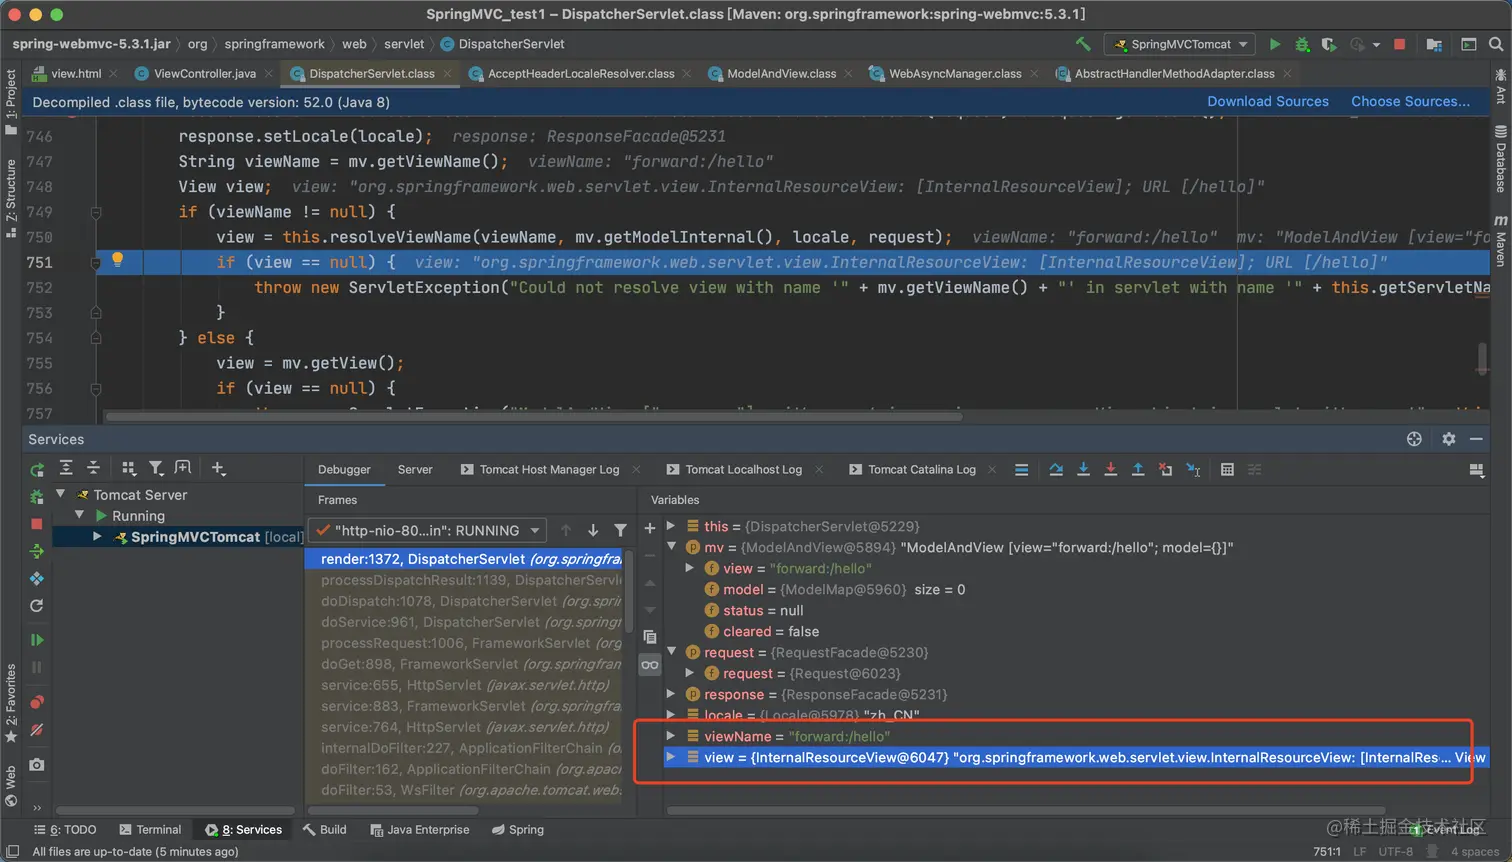
Task: Open Java Enterprise tool window
Action: [419, 830]
